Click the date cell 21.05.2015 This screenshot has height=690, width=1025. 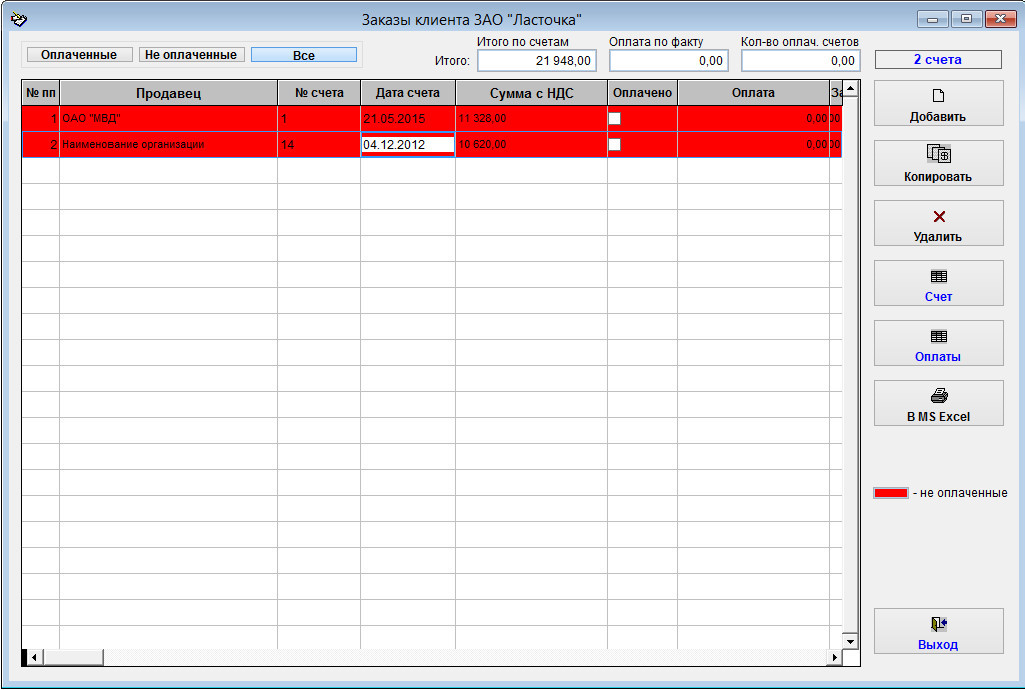click(408, 118)
